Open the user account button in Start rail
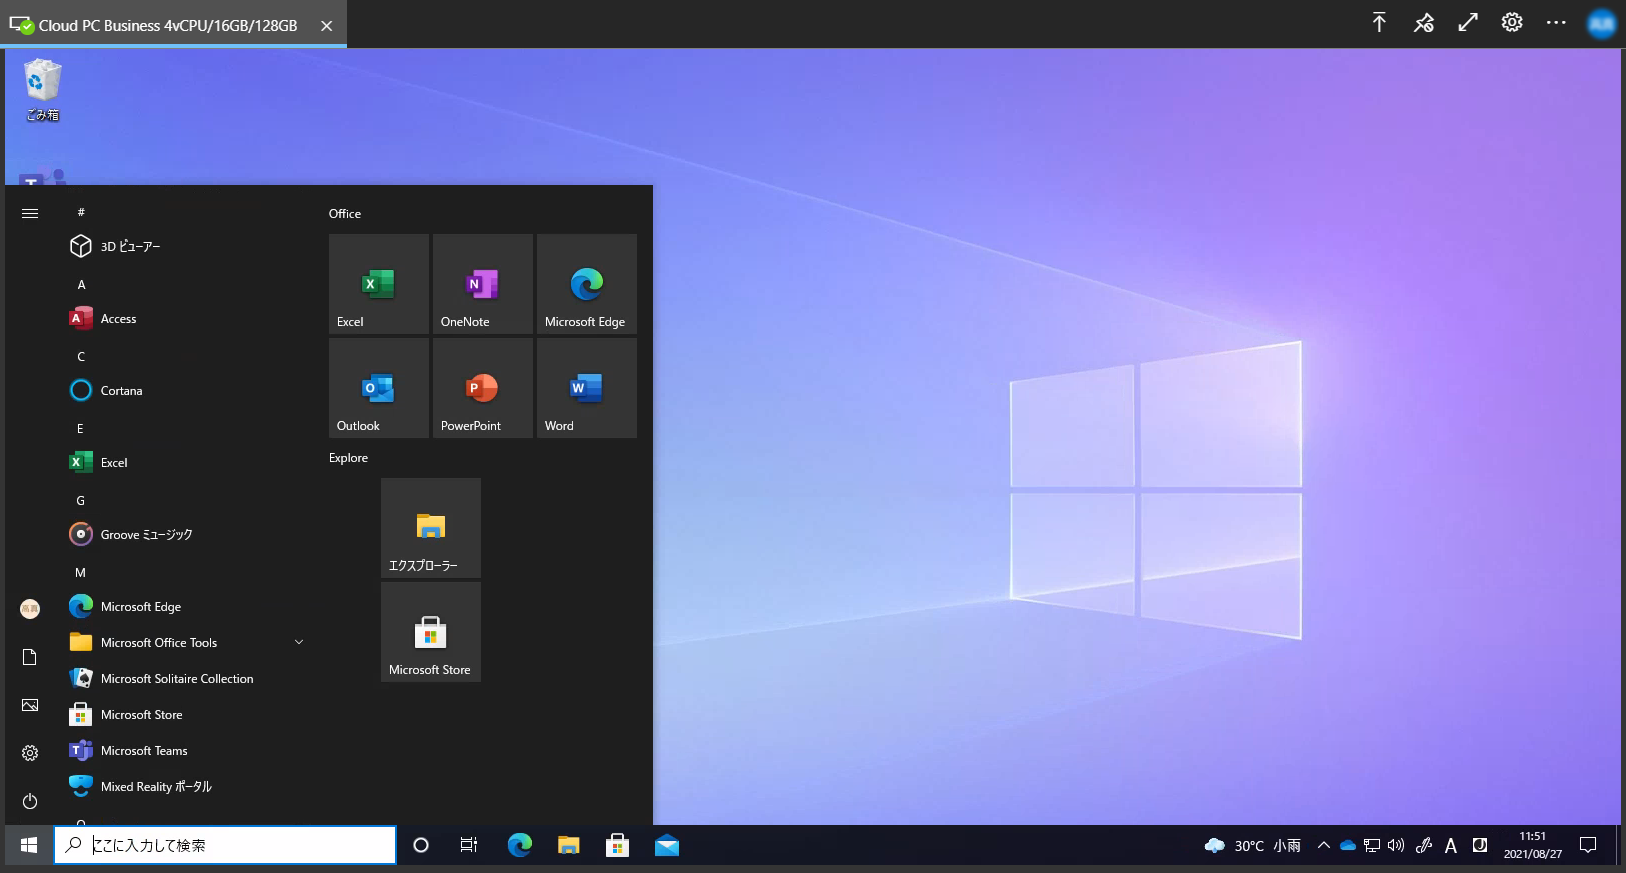 [30, 609]
